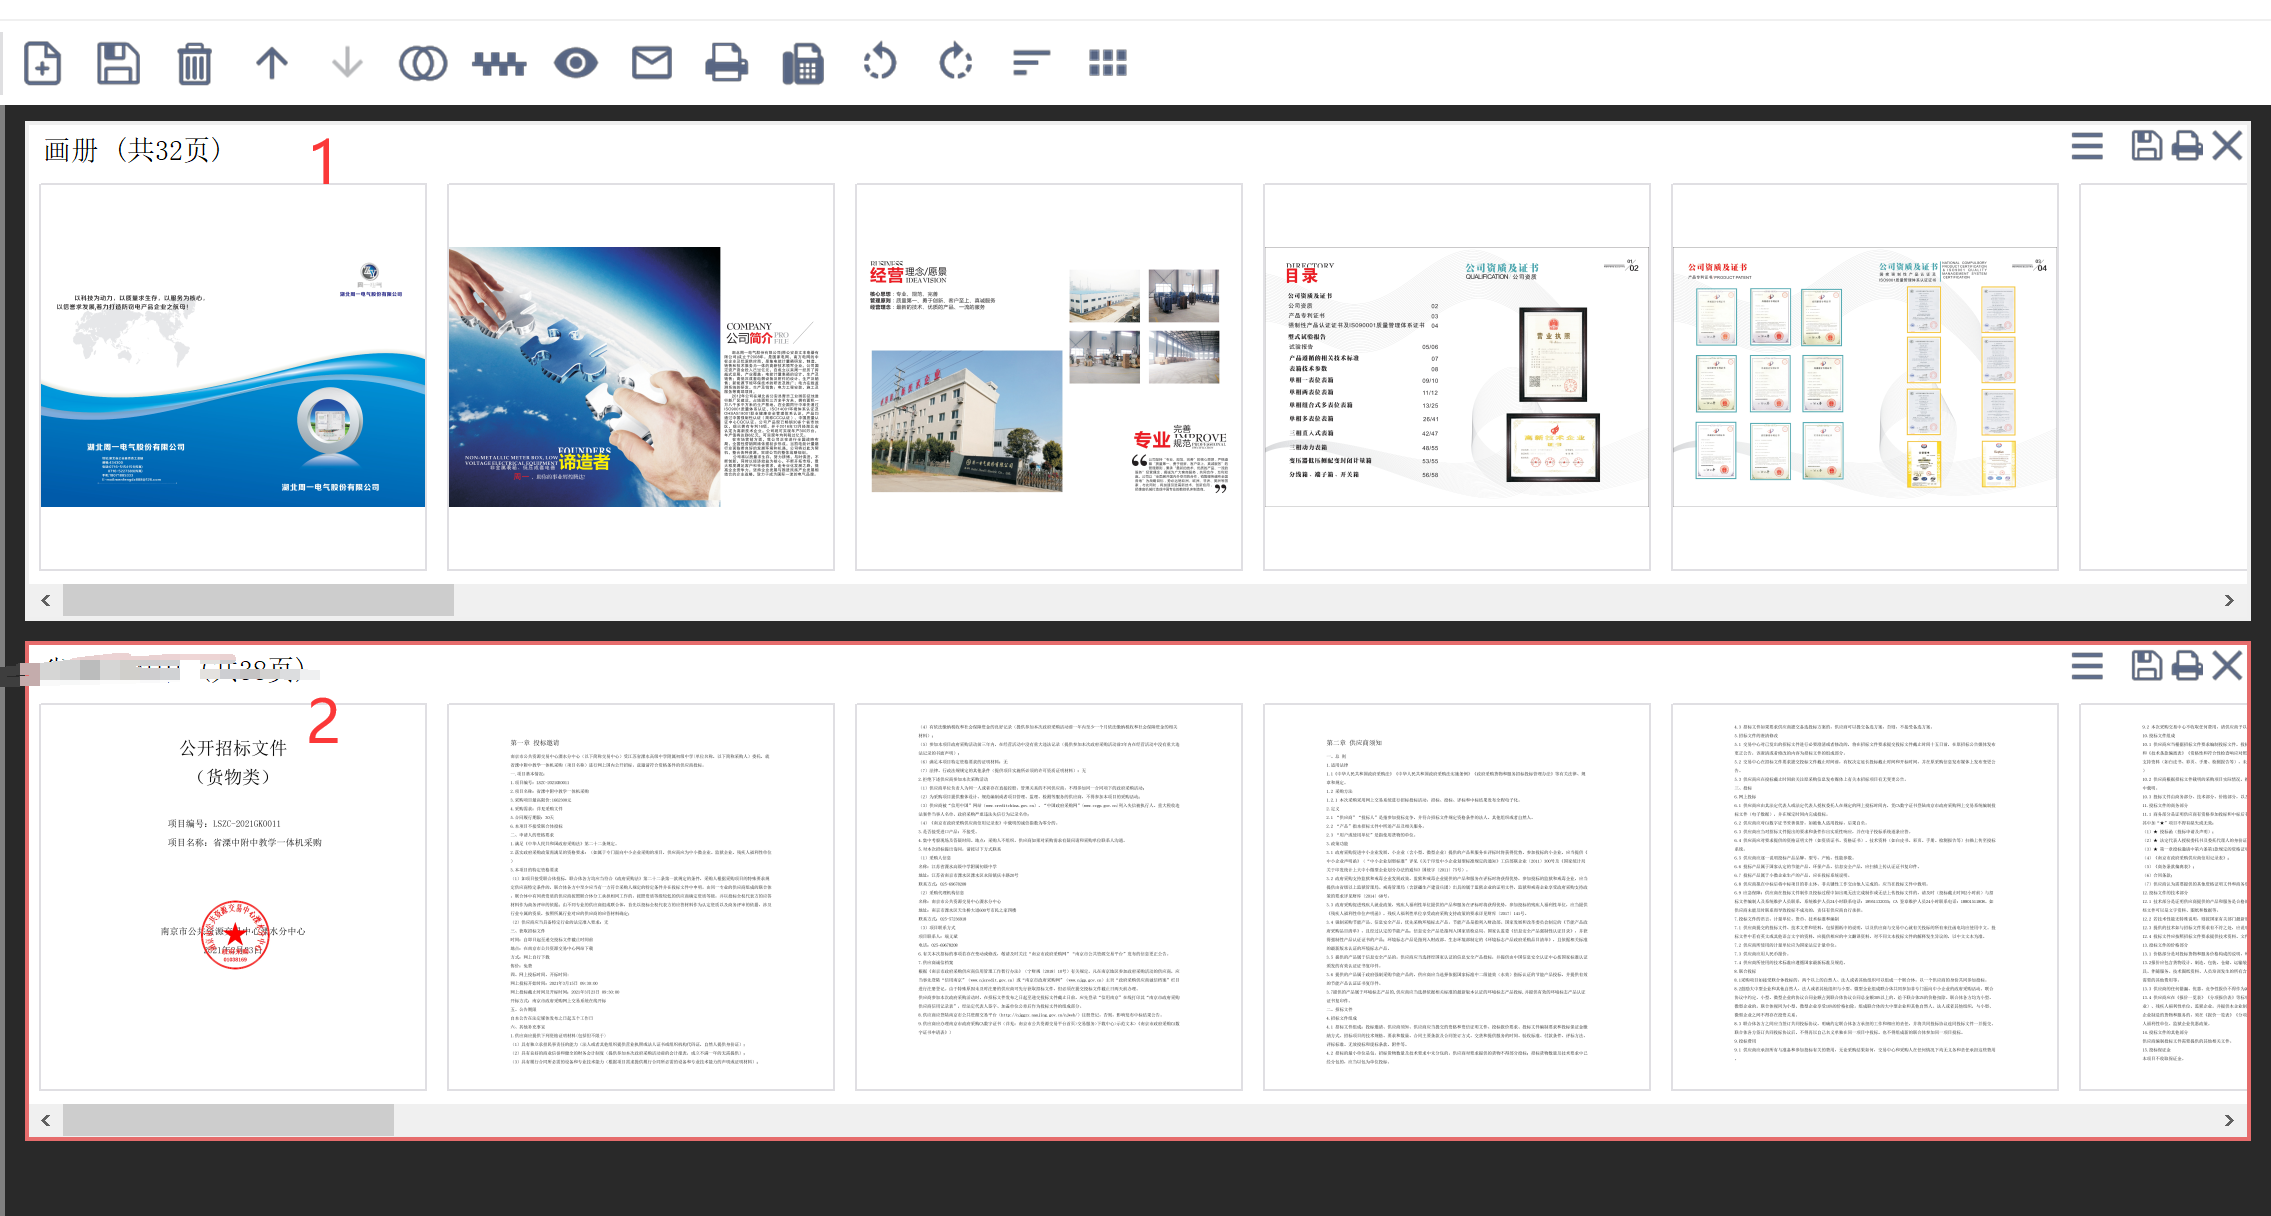Click the fax machine icon
Image resolution: width=2271 pixels, height=1216 pixels.
click(803, 63)
